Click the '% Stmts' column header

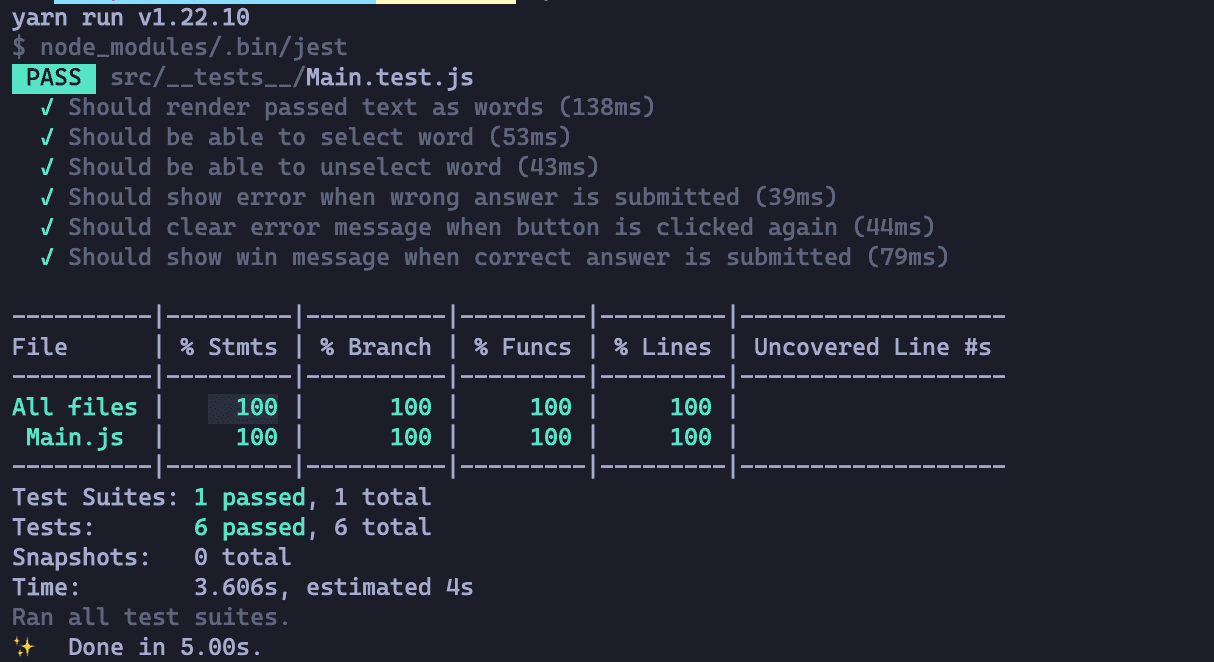pos(229,347)
